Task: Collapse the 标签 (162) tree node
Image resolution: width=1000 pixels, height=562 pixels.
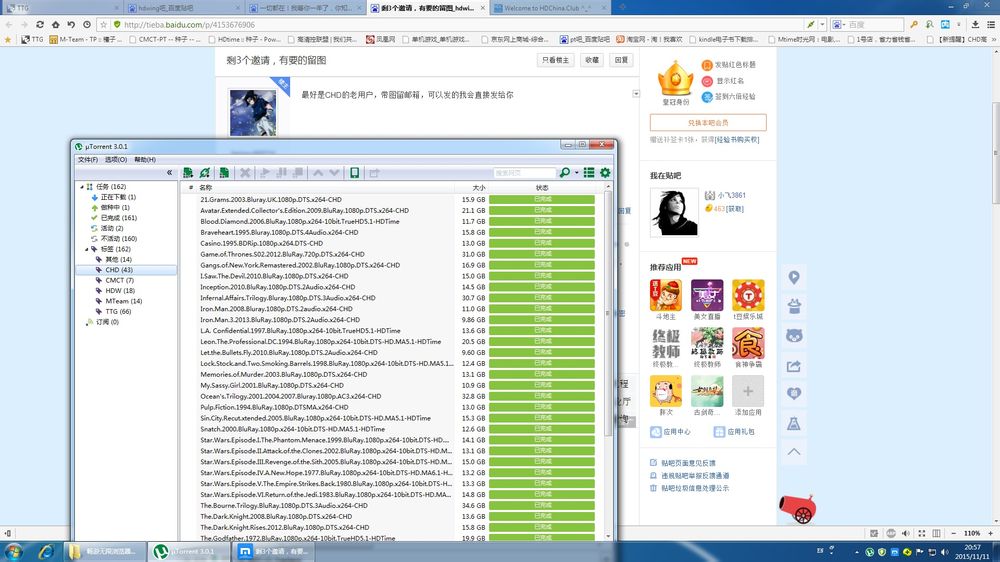Action: [x=87, y=249]
